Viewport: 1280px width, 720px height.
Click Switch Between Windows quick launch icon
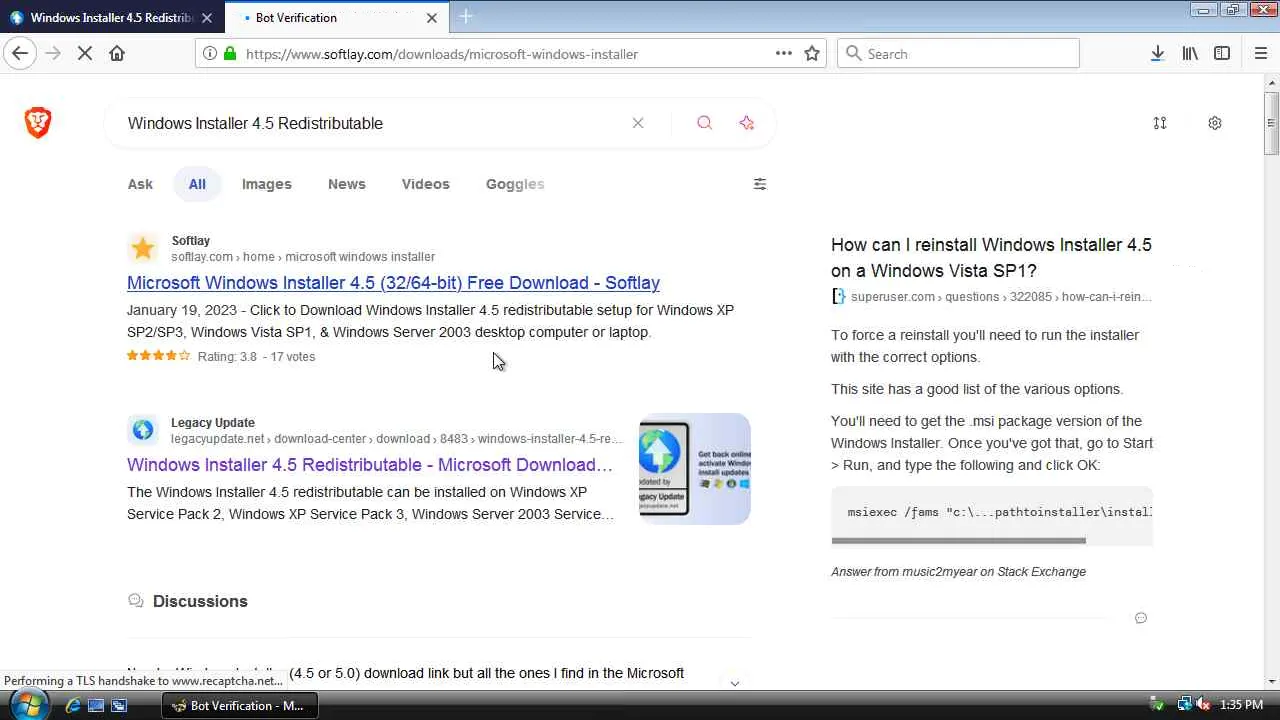pos(119,705)
